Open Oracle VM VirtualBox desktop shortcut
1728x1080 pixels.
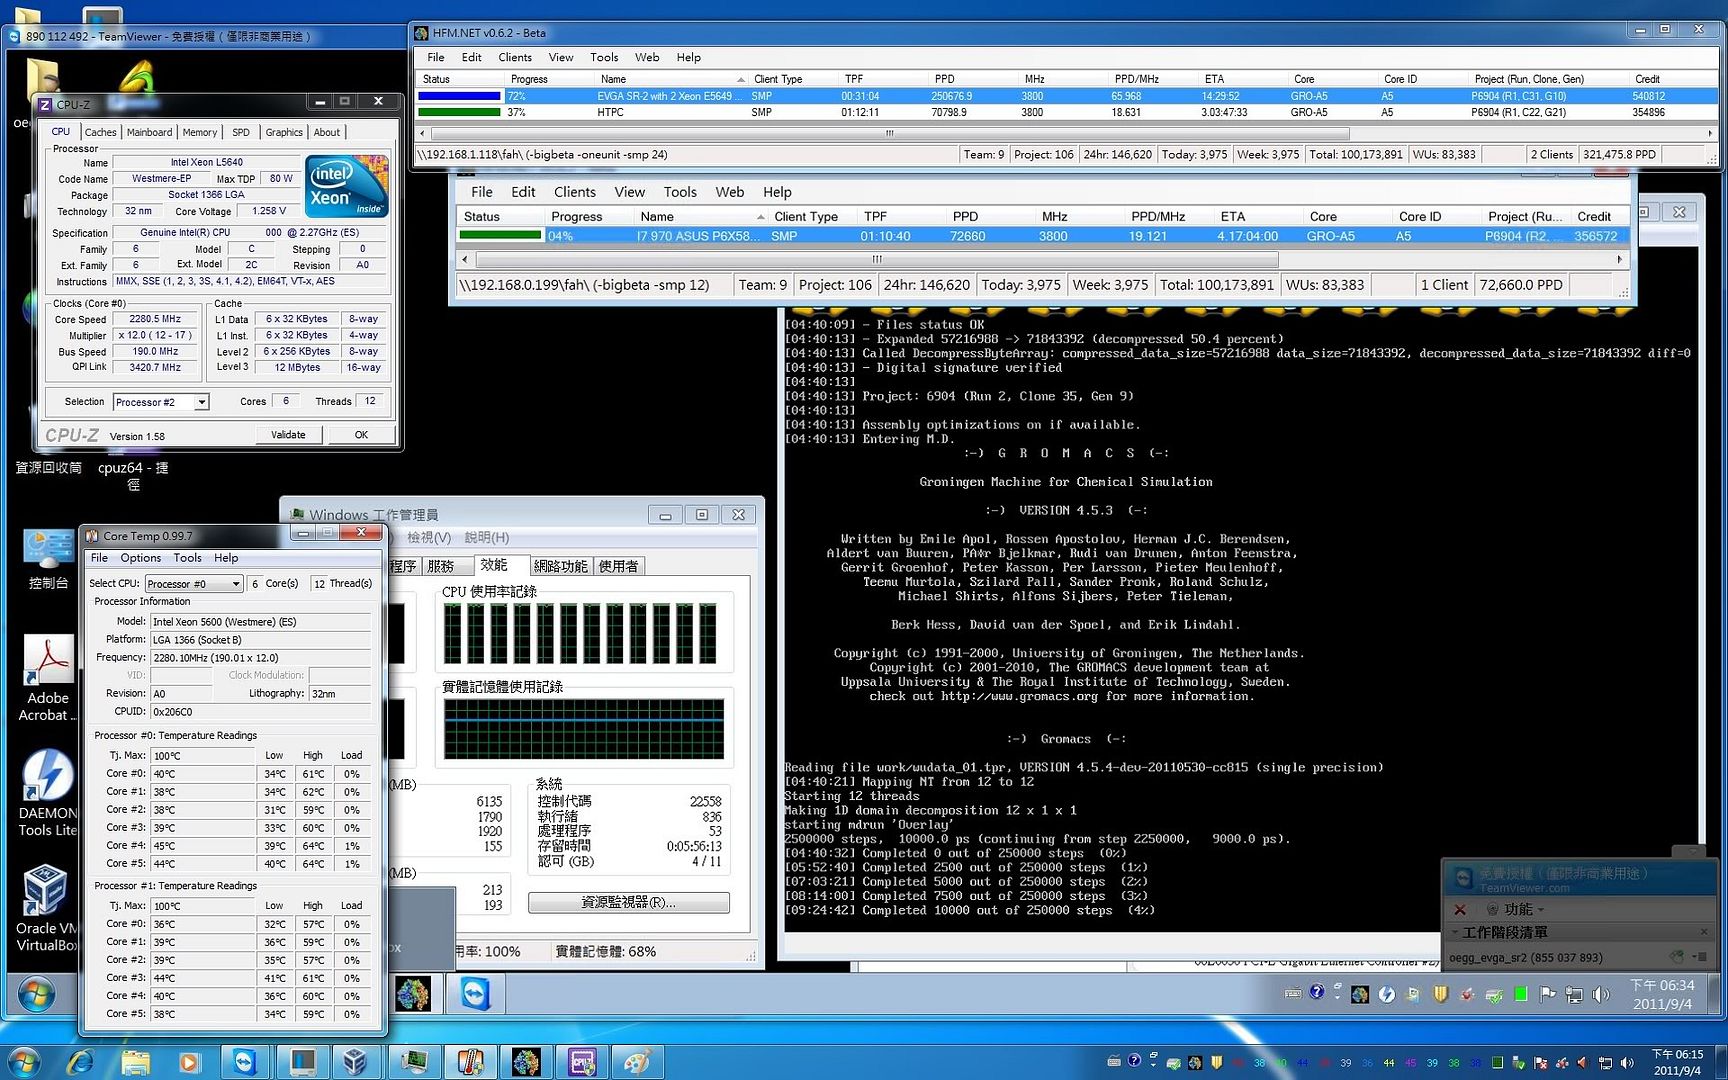pyautogui.click(x=47, y=909)
